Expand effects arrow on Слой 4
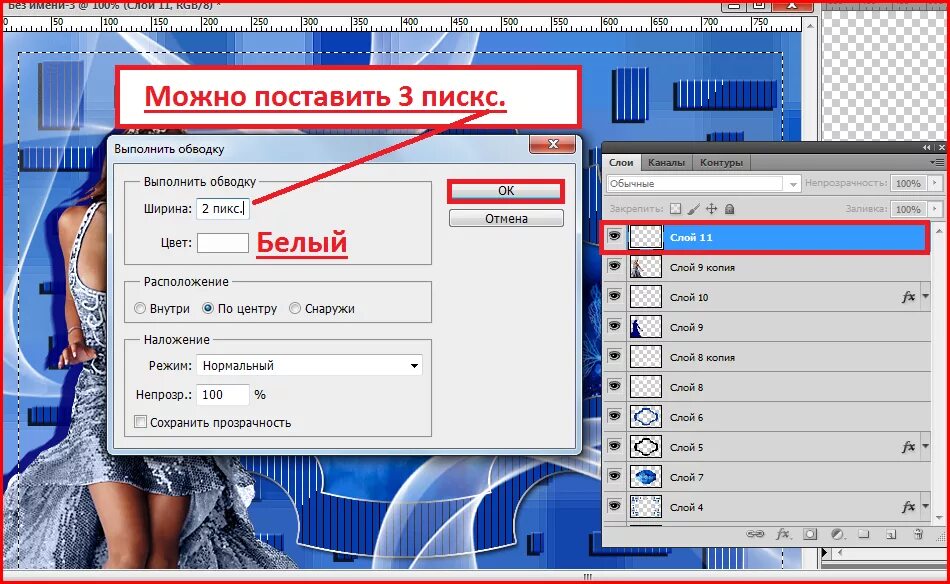 925,506
